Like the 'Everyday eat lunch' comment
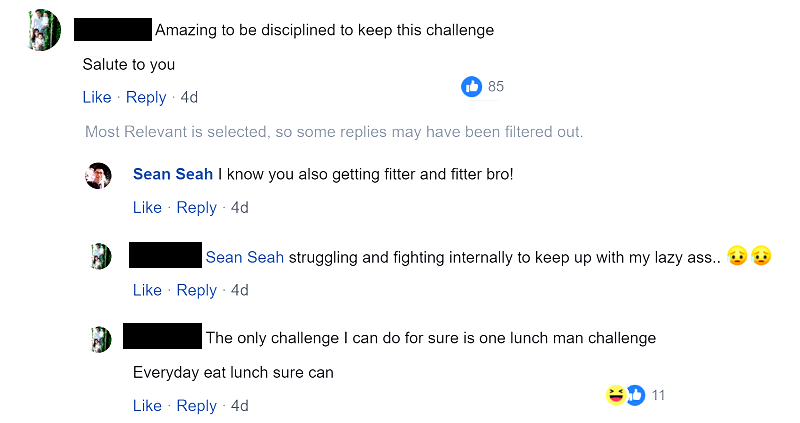 tap(147, 406)
